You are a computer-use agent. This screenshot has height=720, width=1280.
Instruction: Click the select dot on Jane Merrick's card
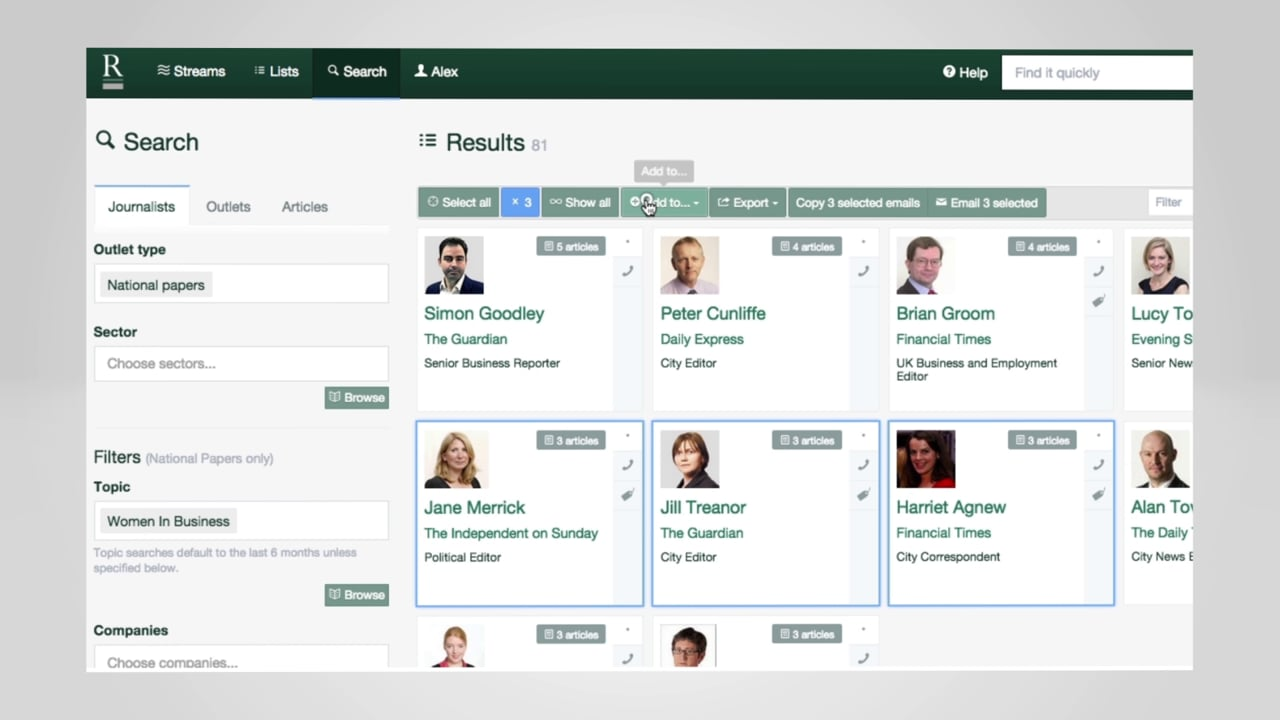628,436
